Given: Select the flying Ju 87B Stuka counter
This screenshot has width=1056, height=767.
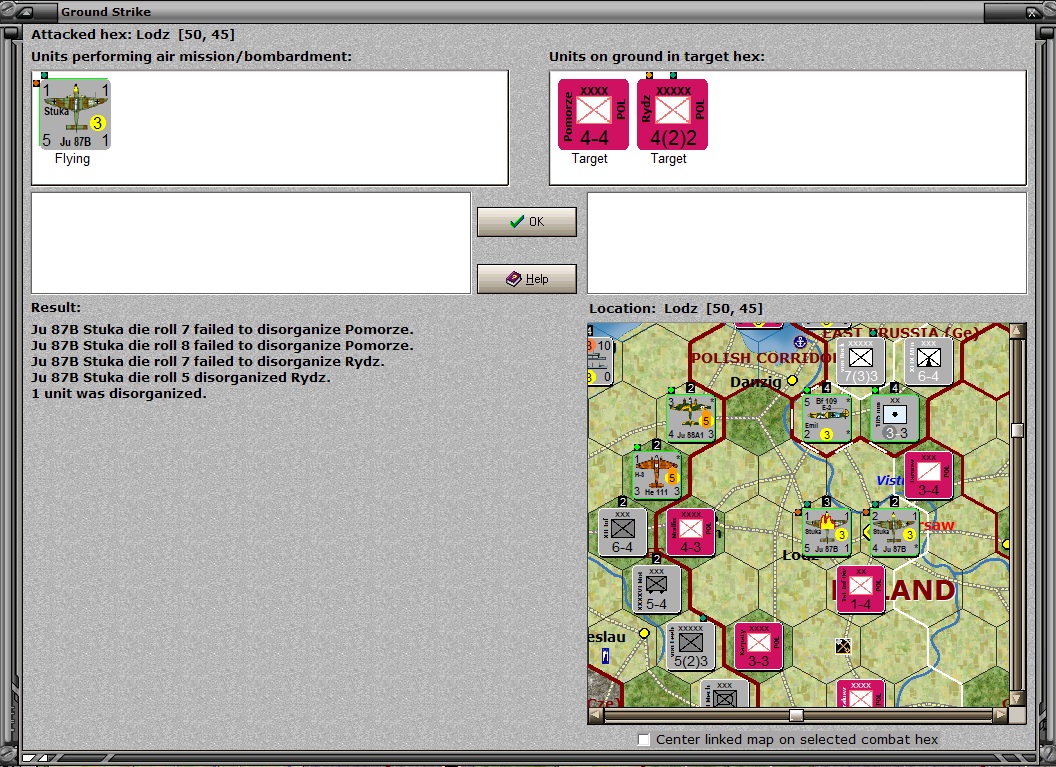Looking at the screenshot, I should pyautogui.click(x=75, y=114).
